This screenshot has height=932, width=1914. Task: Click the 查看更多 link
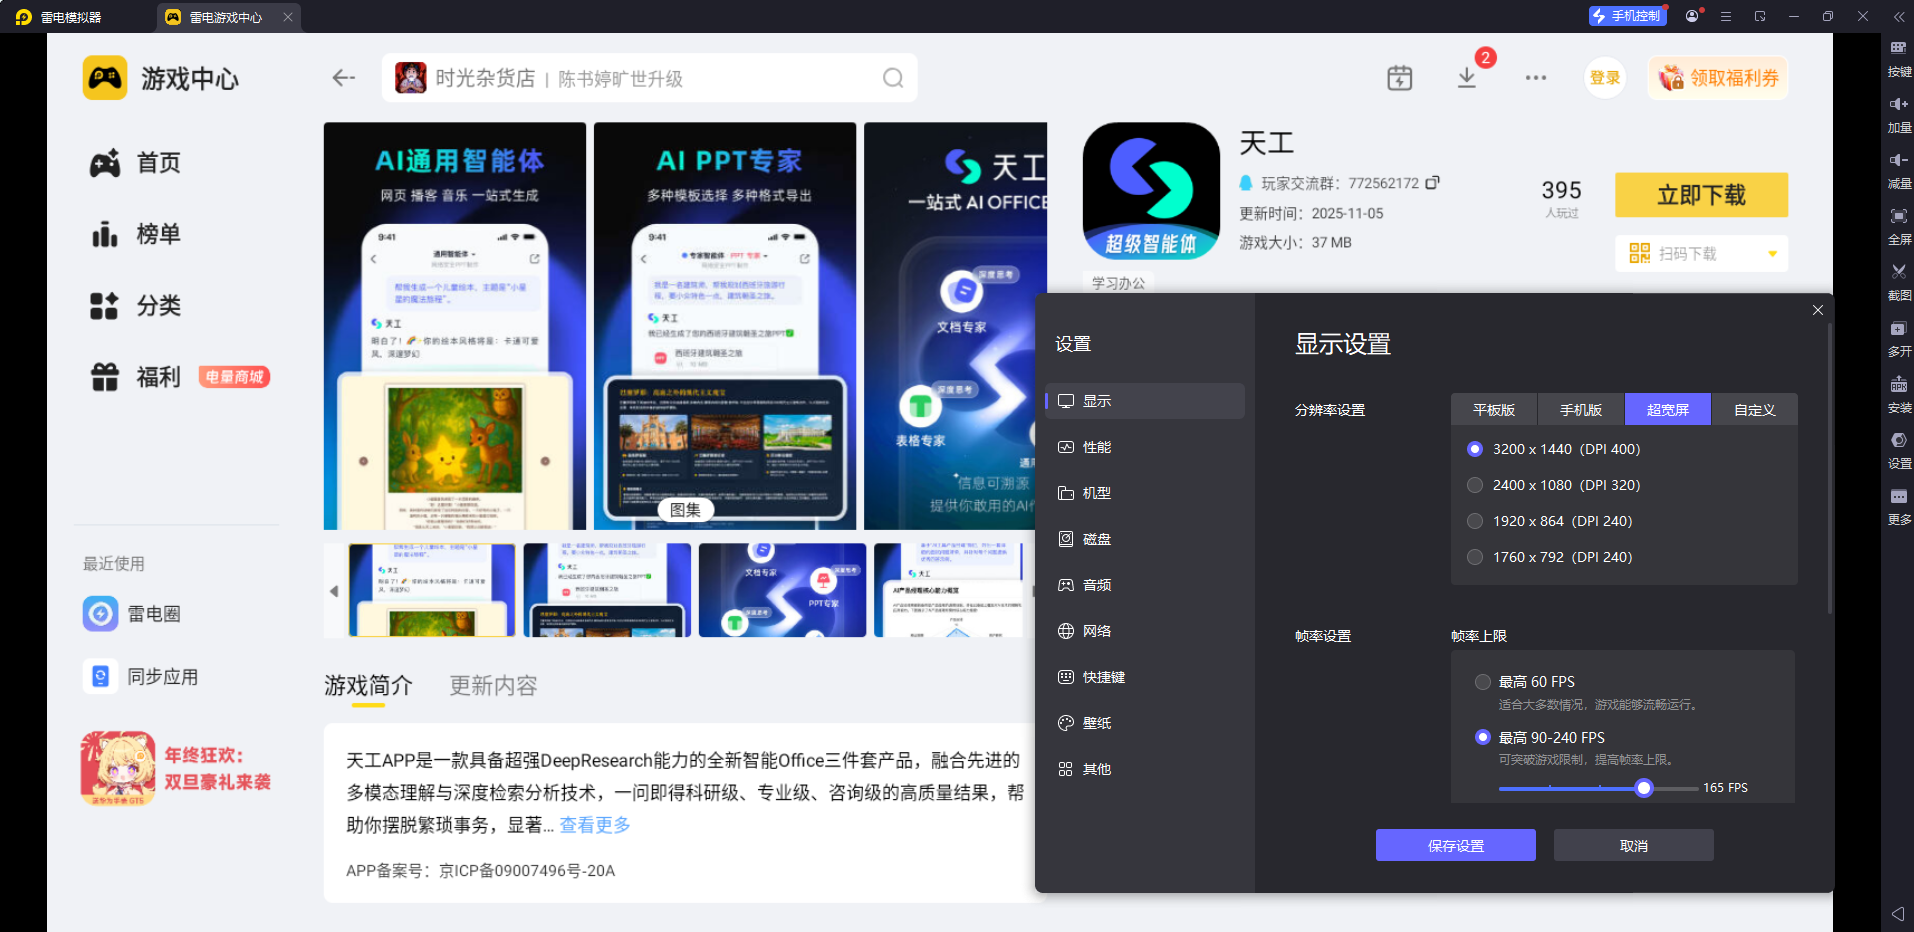(595, 825)
